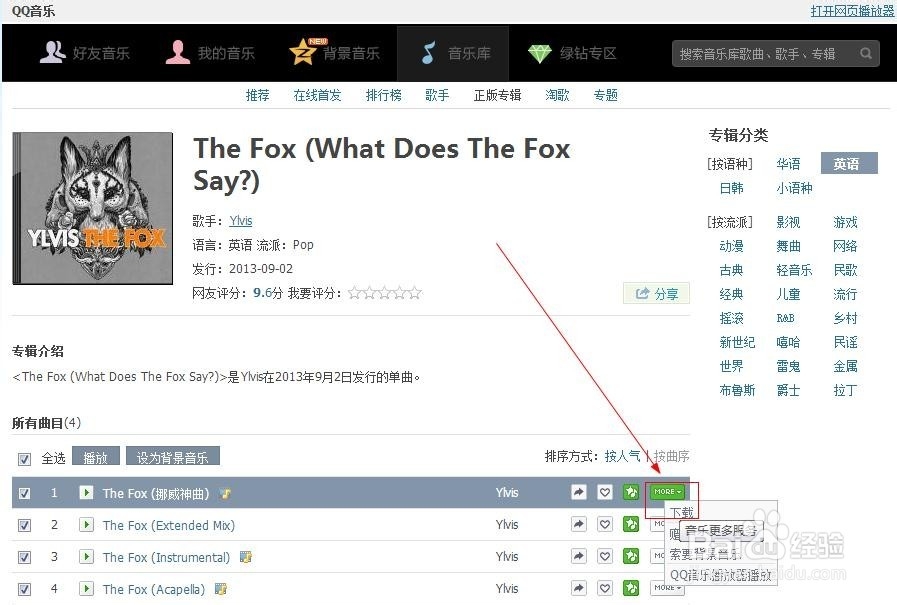Open the 正版专辑 page
Screen dimensions: 897x605
pos(497,95)
